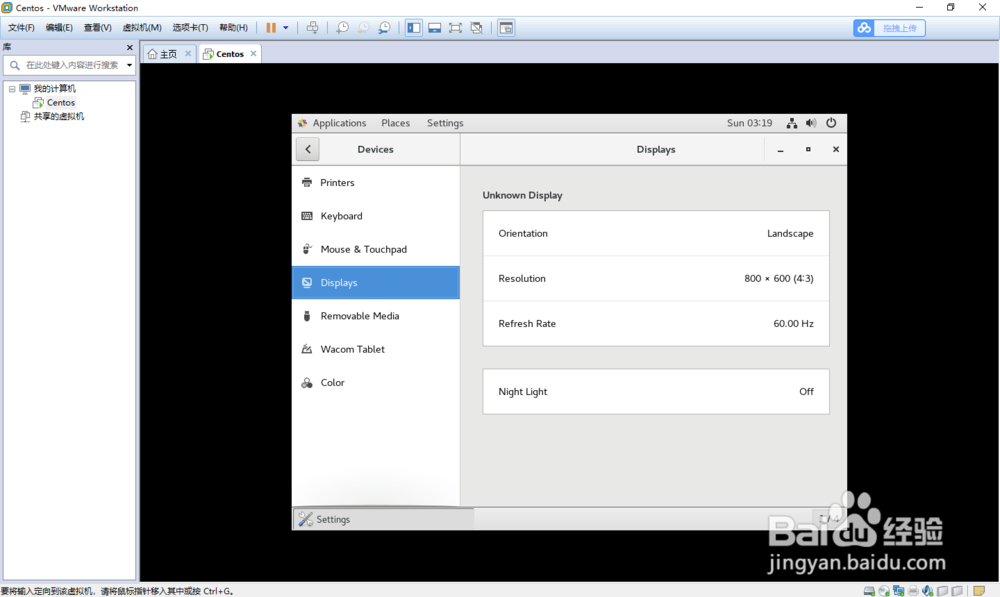Click the library search input field

(x=69, y=65)
